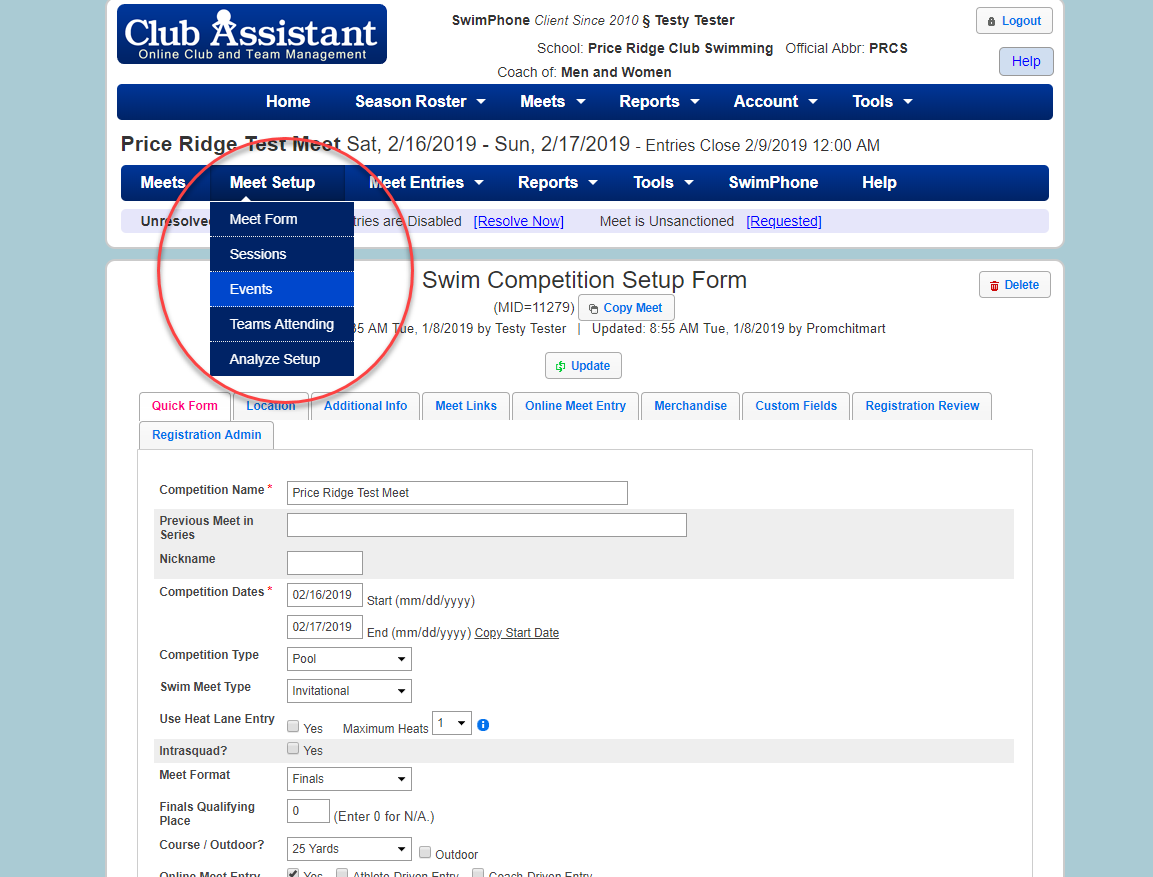Follow the Resolve Now link
The image size is (1153, 877).
point(518,221)
